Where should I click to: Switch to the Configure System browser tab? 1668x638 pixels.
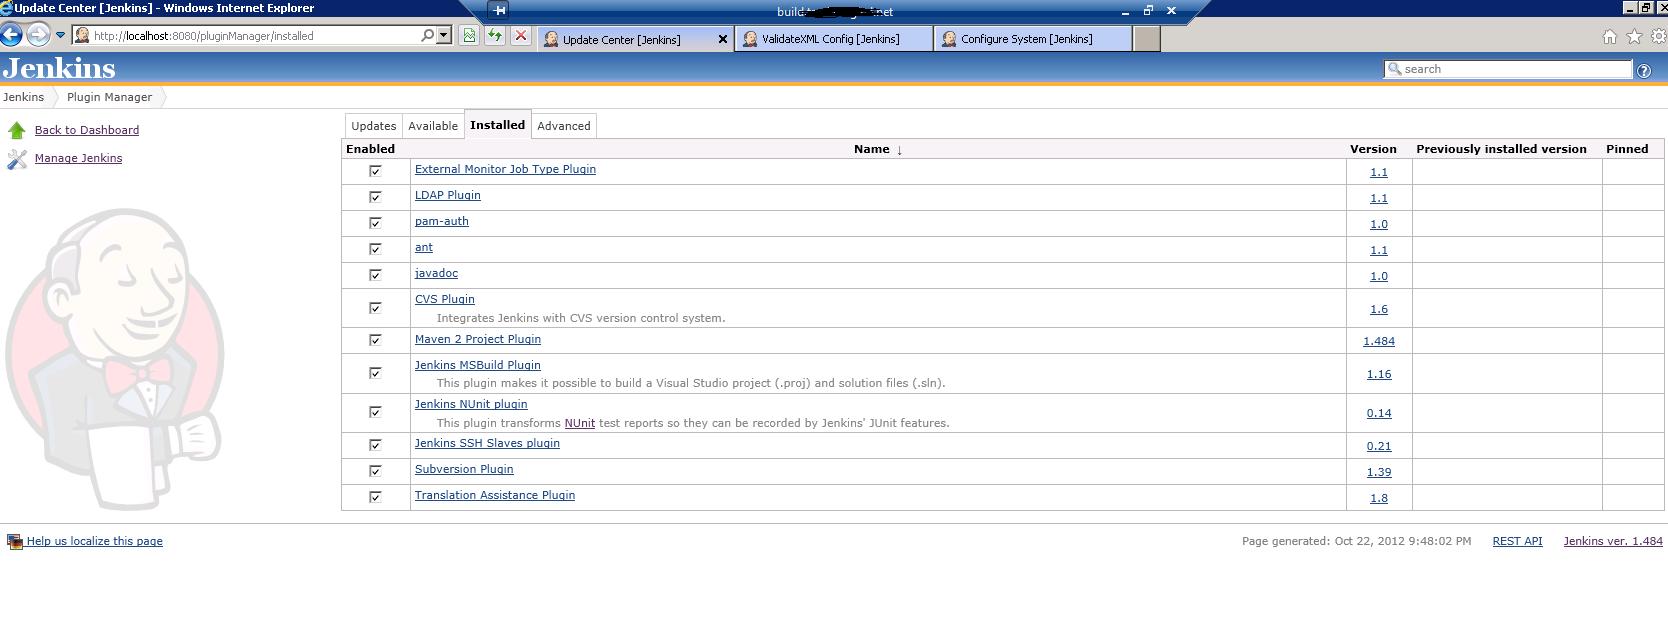click(1032, 39)
